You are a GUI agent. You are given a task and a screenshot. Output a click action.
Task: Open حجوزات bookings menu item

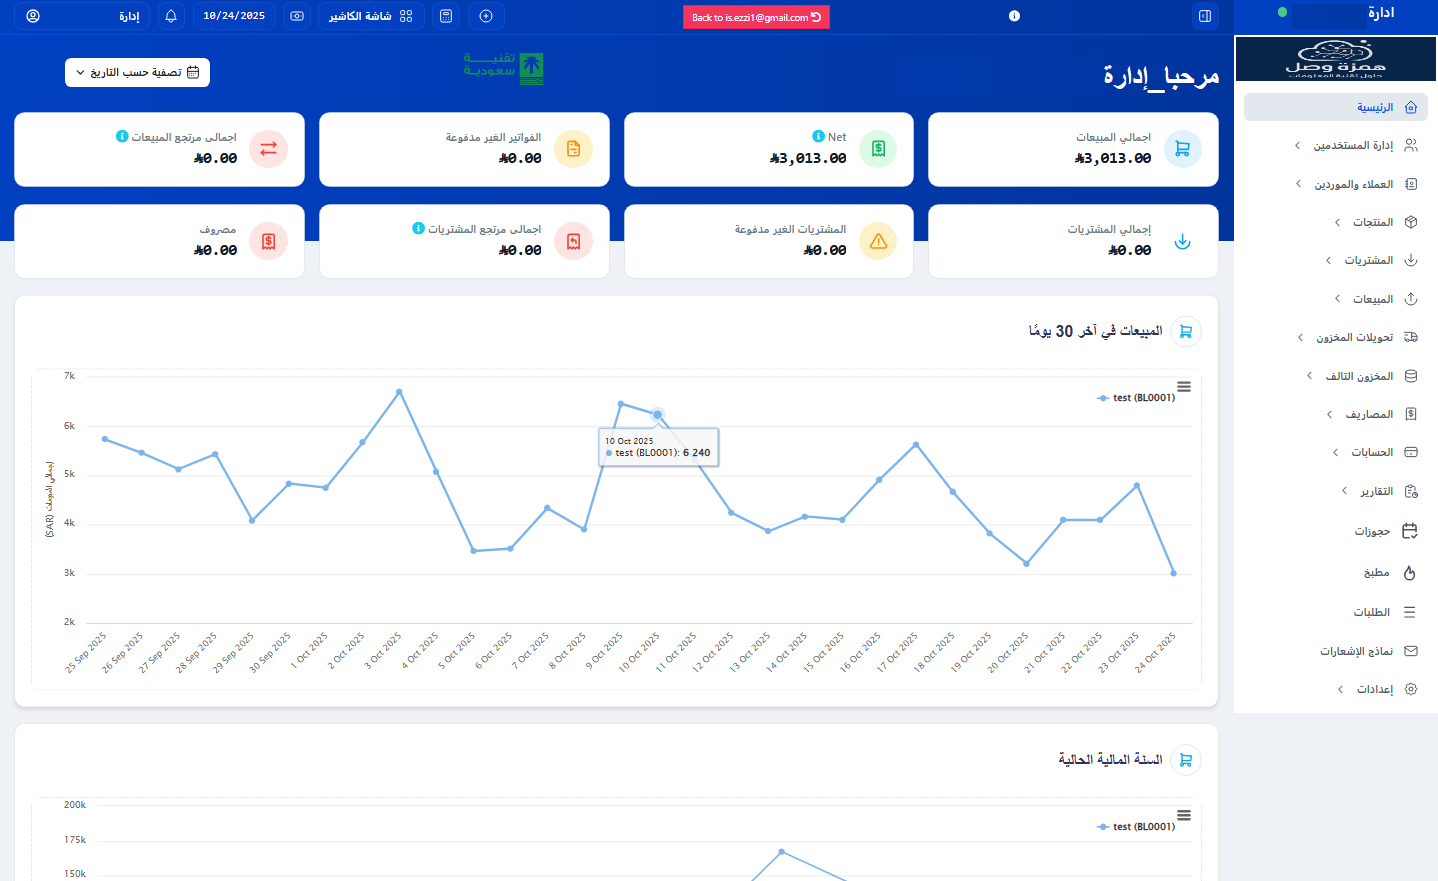tap(1372, 531)
